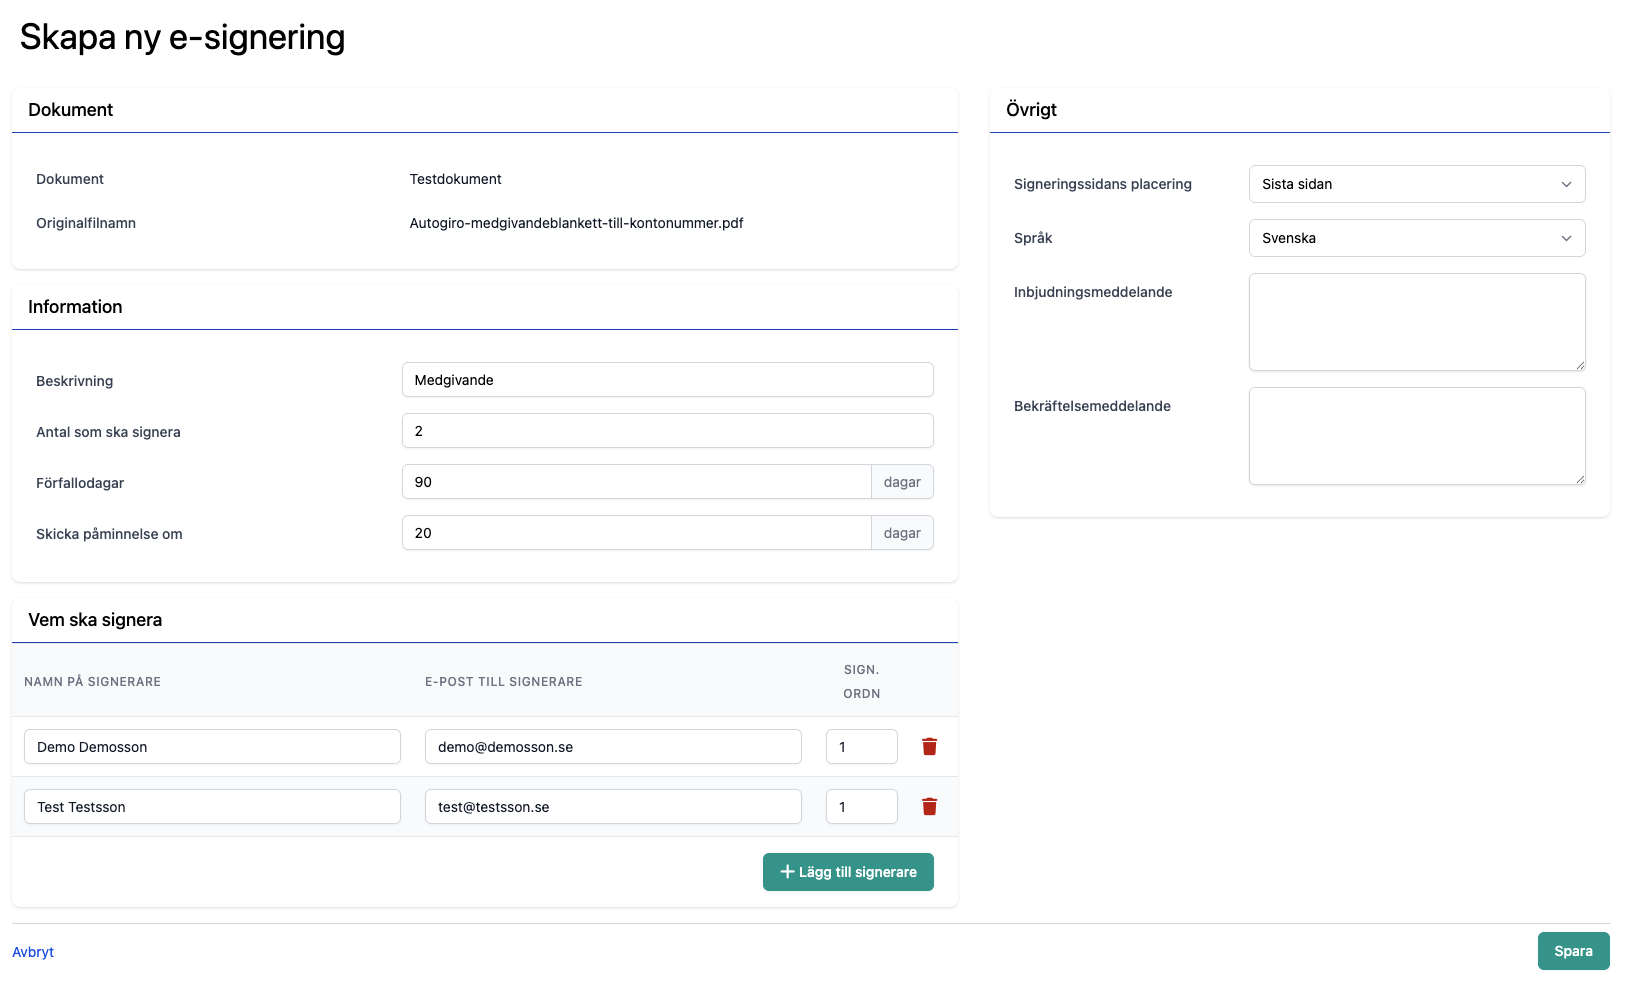1628x999 pixels.
Task: Edit the Skicka påminnelse om field
Action: pyautogui.click(x=636, y=533)
